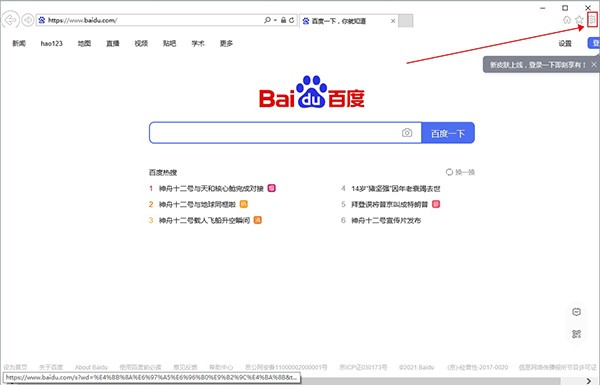Open hot search 6 神舟十二号宣传片发布
The height and width of the screenshot is (385, 600).
[386, 220]
